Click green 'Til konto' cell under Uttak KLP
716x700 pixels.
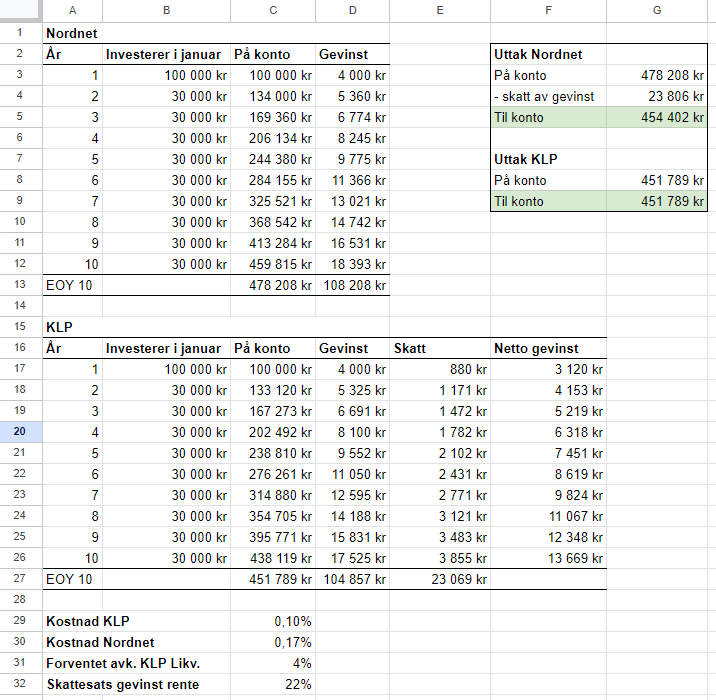point(548,201)
